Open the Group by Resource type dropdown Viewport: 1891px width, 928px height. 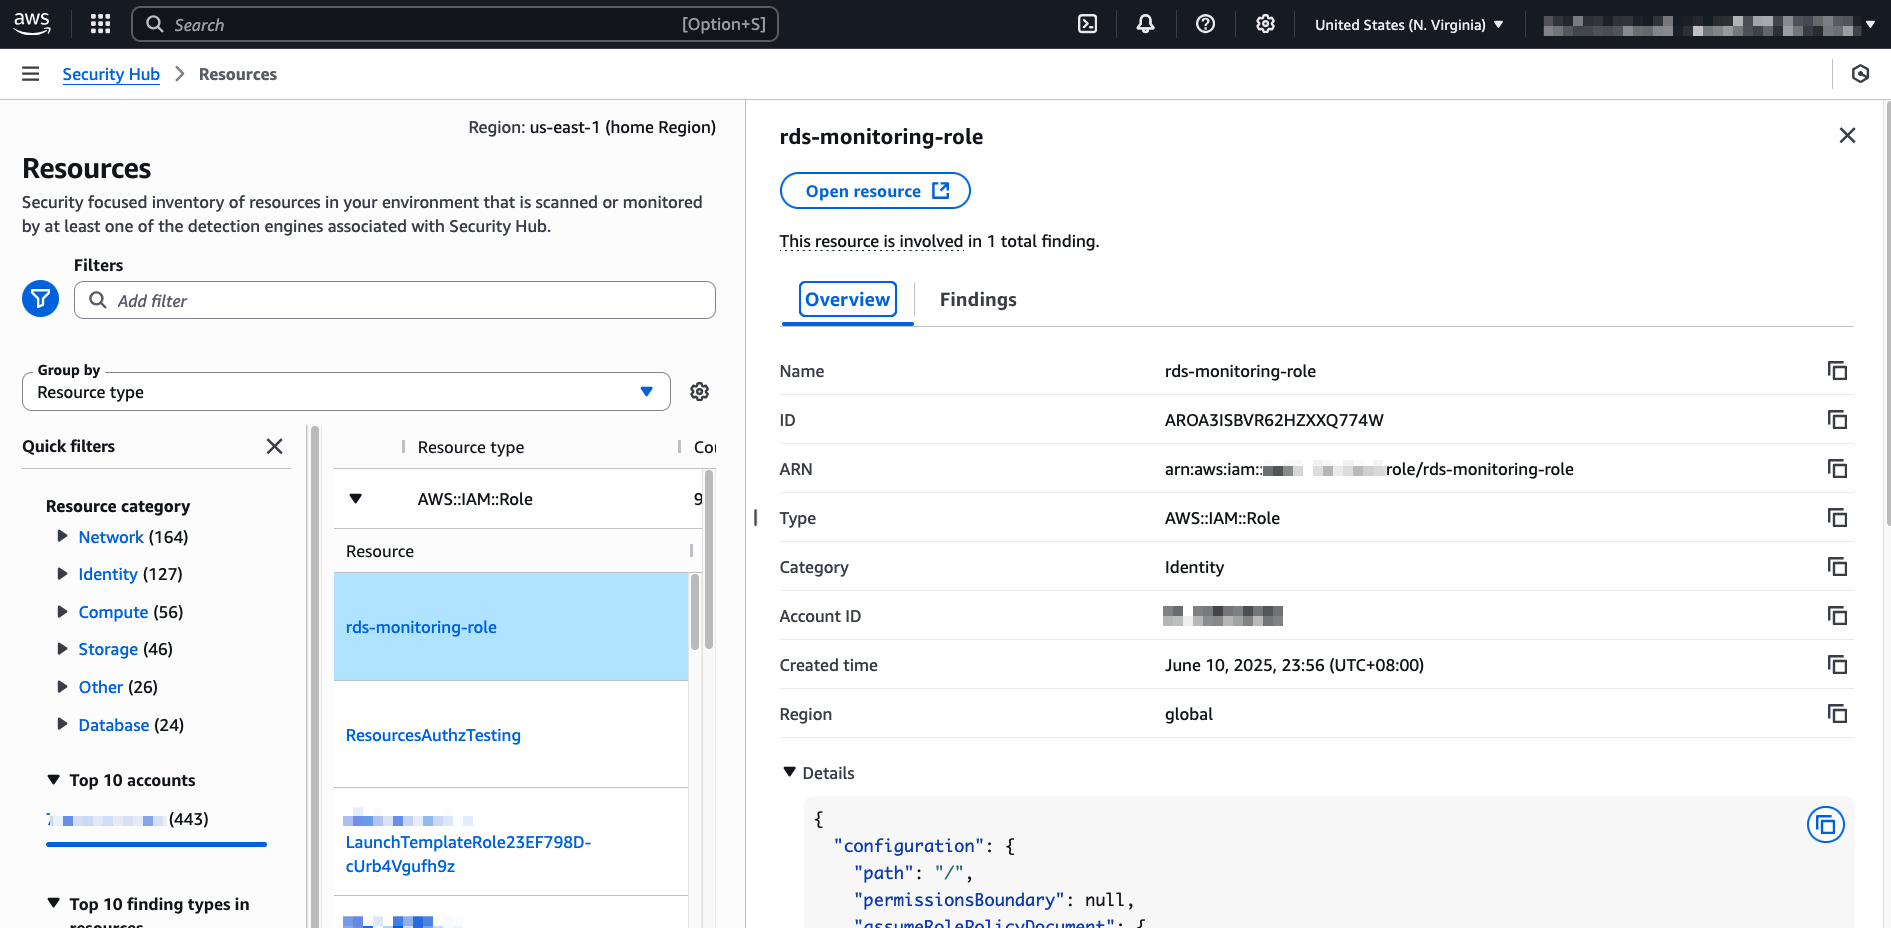click(346, 392)
